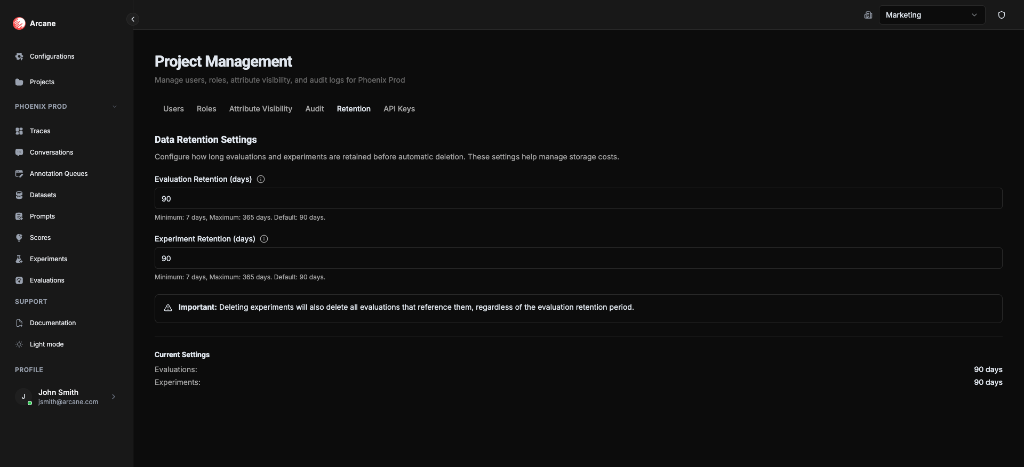The height and width of the screenshot is (467, 1024).
Task: Open Documentation link in Support
Action: pos(52,323)
